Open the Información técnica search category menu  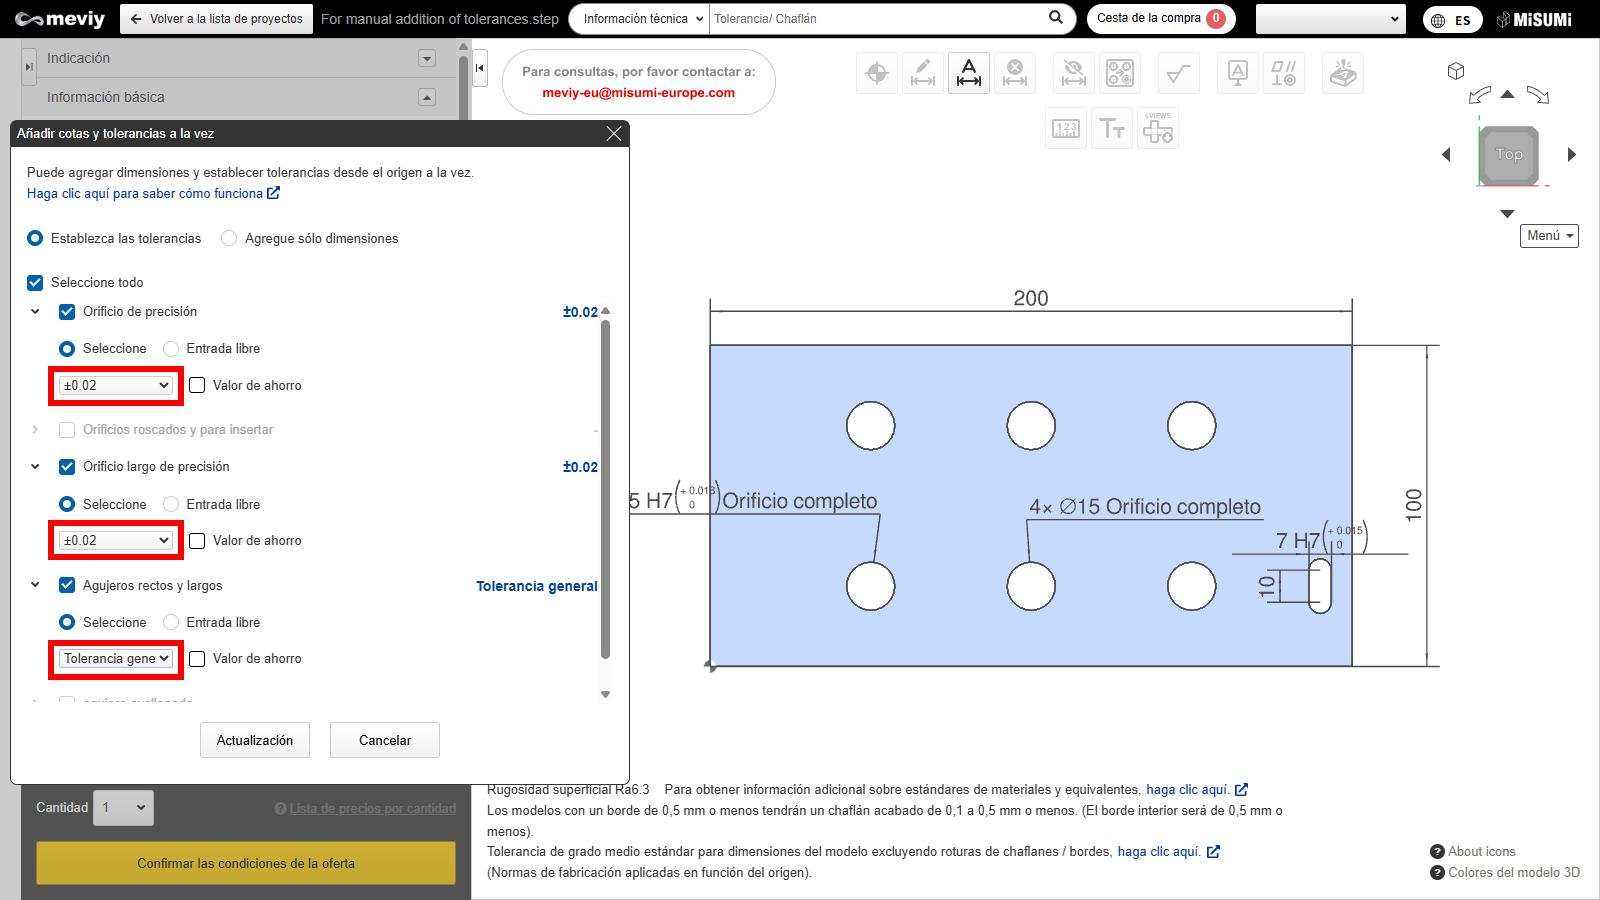coord(642,19)
